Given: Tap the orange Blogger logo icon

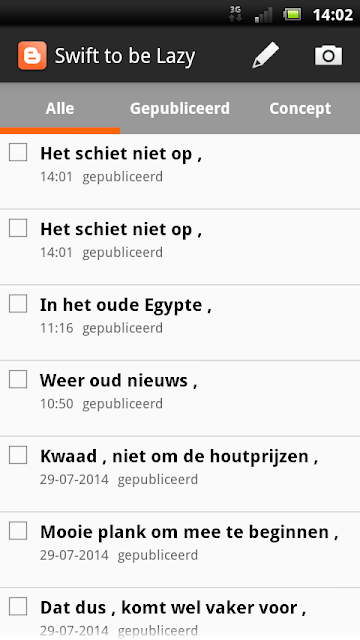Looking at the screenshot, I should pos(32,56).
